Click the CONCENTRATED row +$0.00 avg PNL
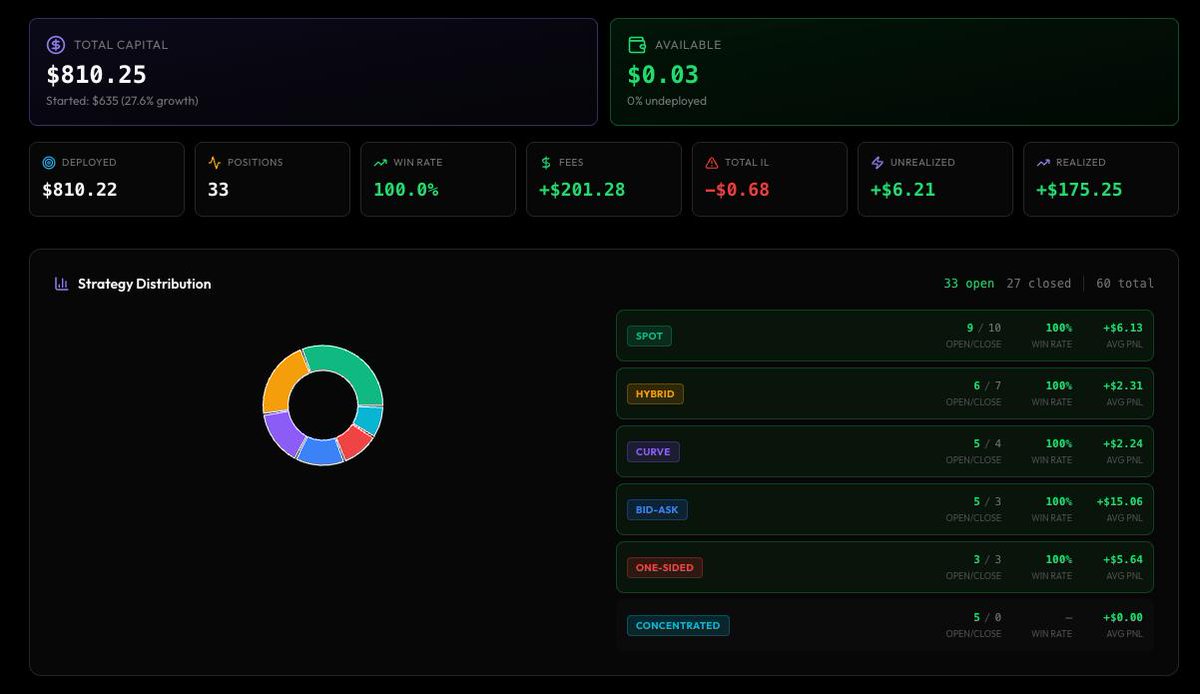Screen dimensions: 1200x694 pyautogui.click(x=1123, y=618)
